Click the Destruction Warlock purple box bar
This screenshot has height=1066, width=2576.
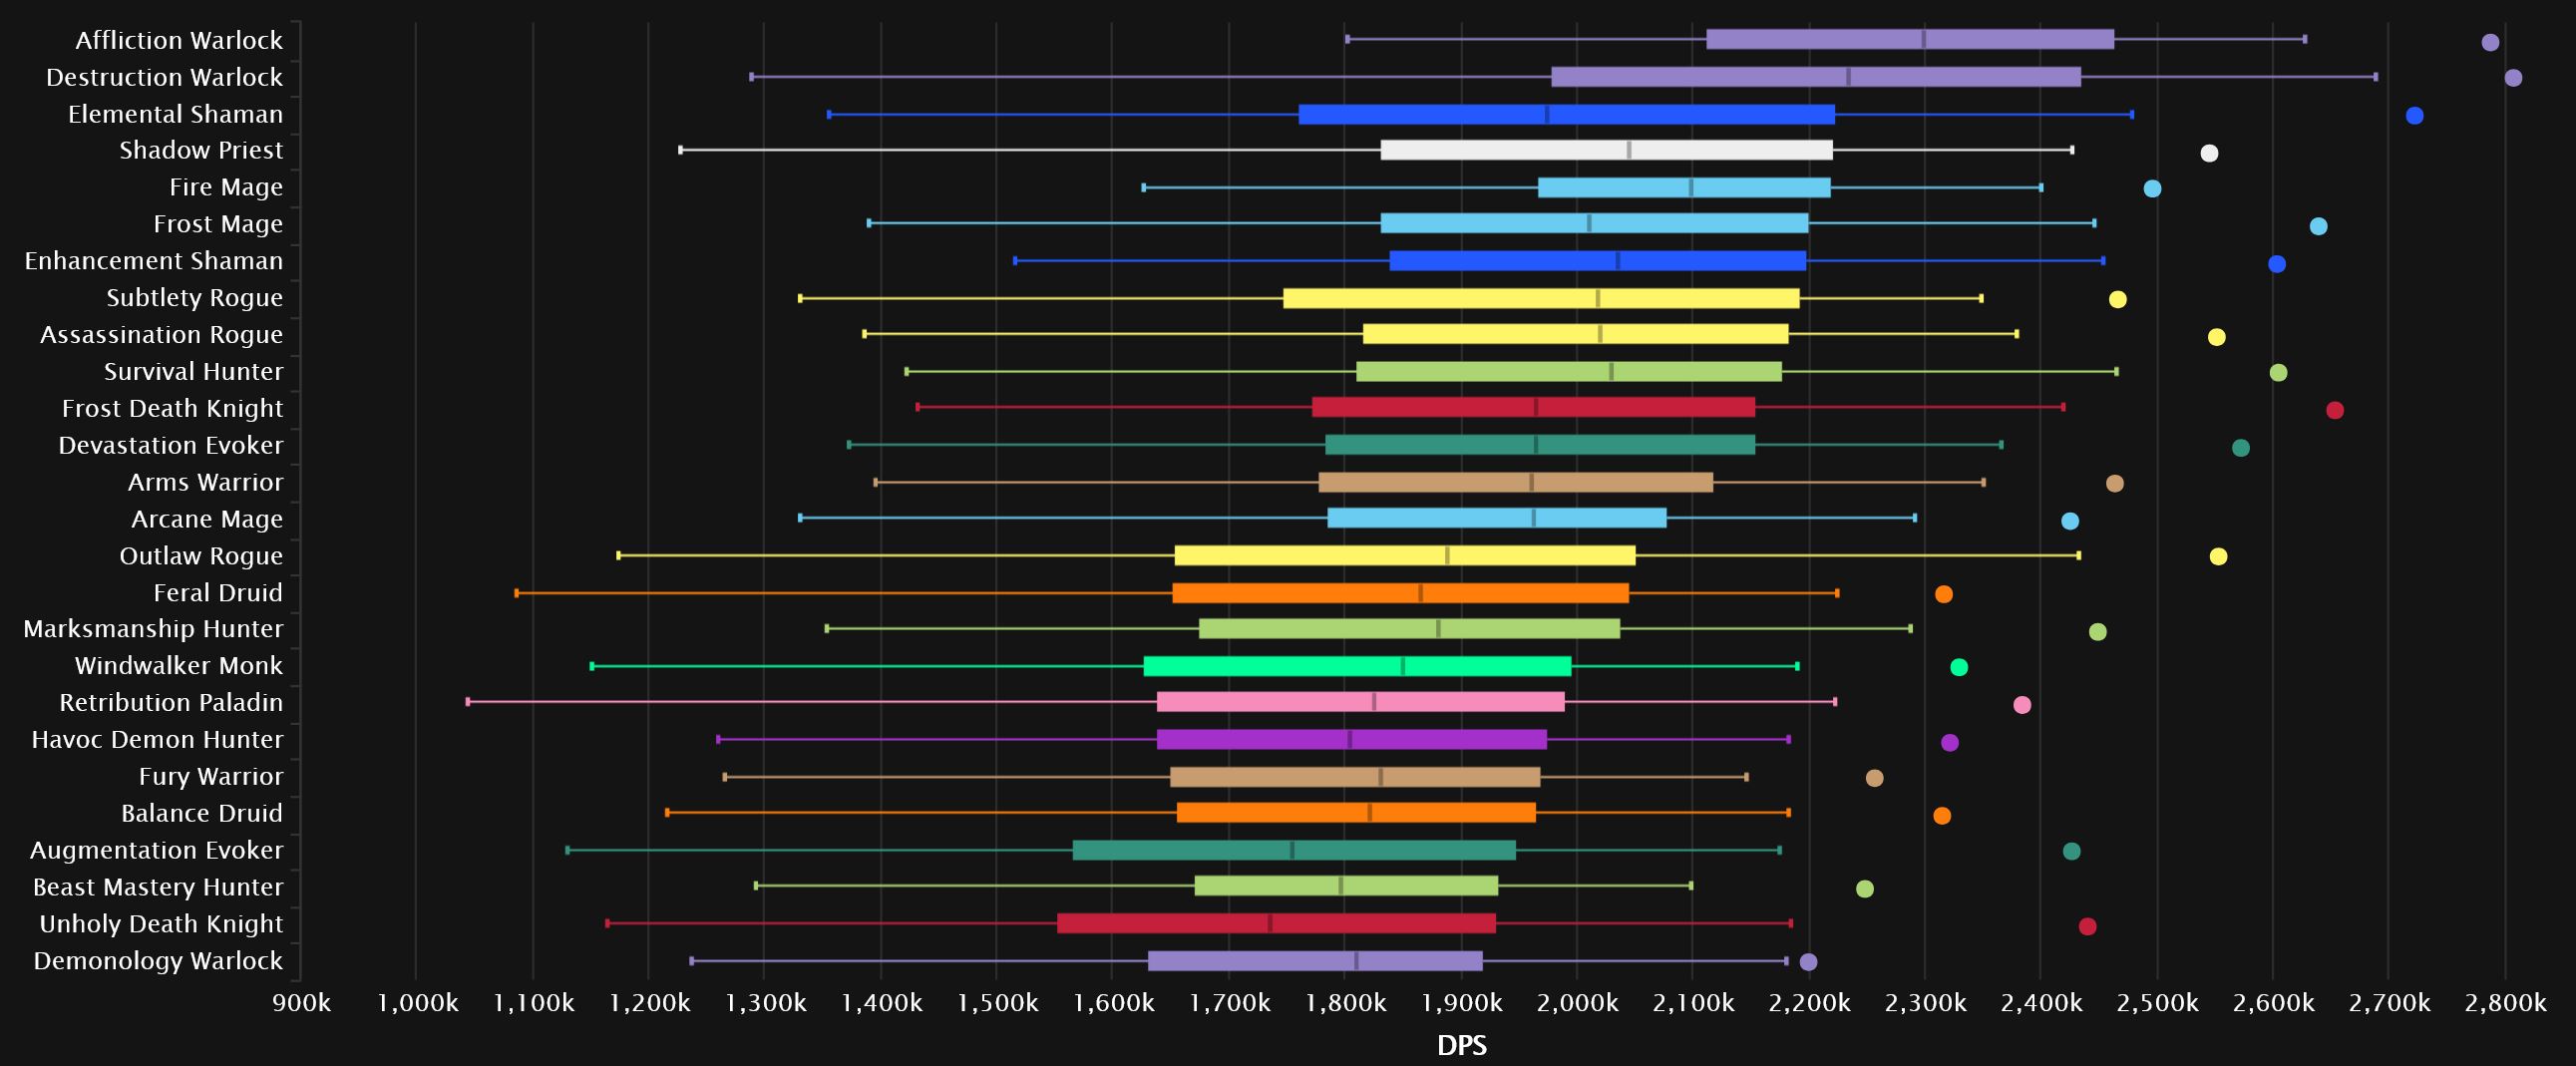pos(1815,77)
